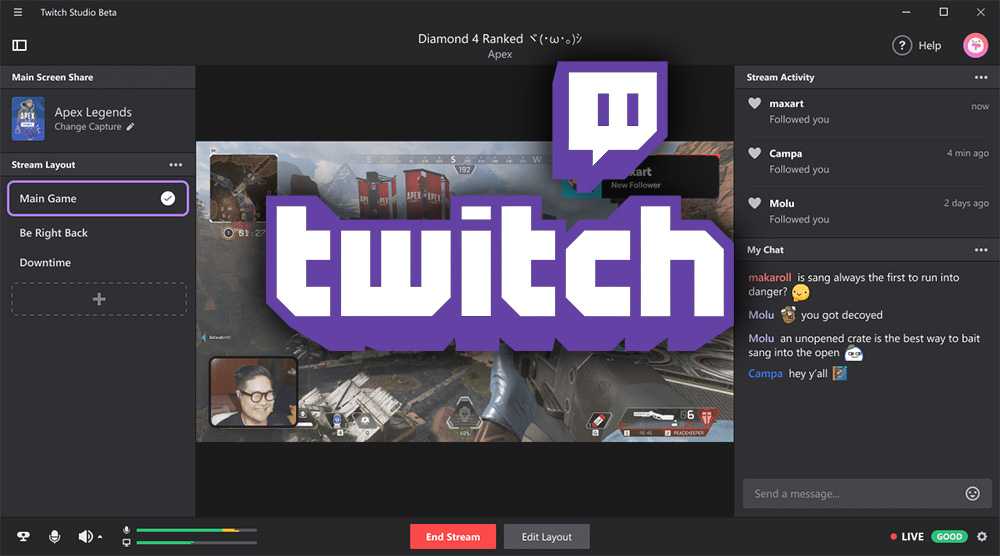Viewport: 1000px width, 556px height.
Task: Click heart icon beside Molu follow
Action: [754, 203]
